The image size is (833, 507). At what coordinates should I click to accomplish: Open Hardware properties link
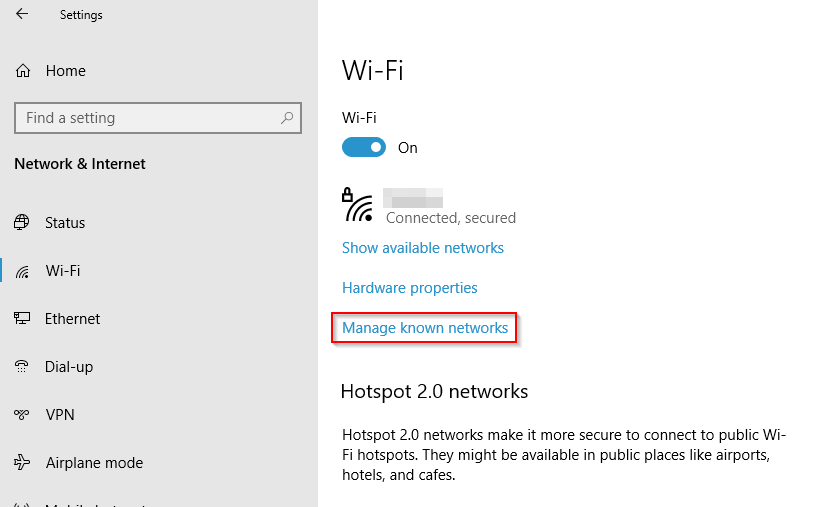pyautogui.click(x=410, y=288)
